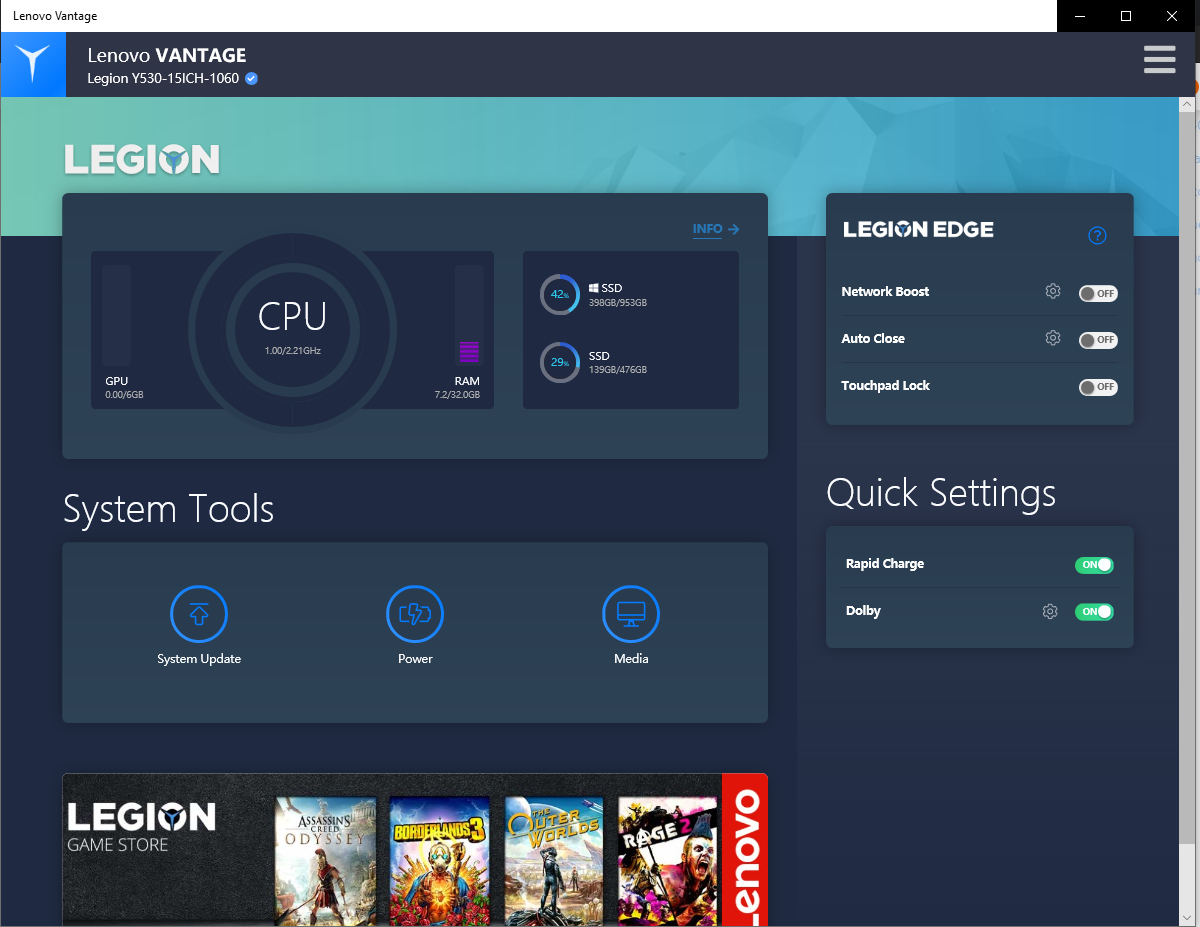The height and width of the screenshot is (927, 1200).
Task: Click the System Update label
Action: pyautogui.click(x=199, y=659)
